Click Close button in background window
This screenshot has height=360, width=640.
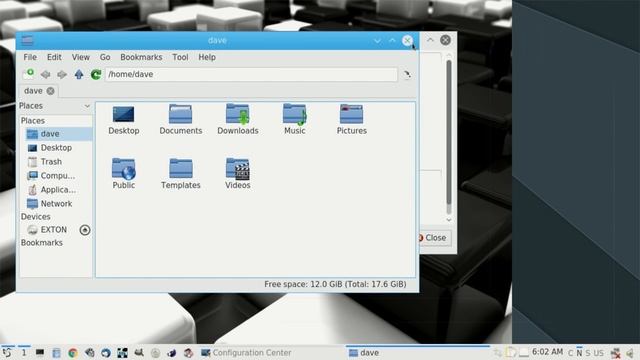coord(435,238)
